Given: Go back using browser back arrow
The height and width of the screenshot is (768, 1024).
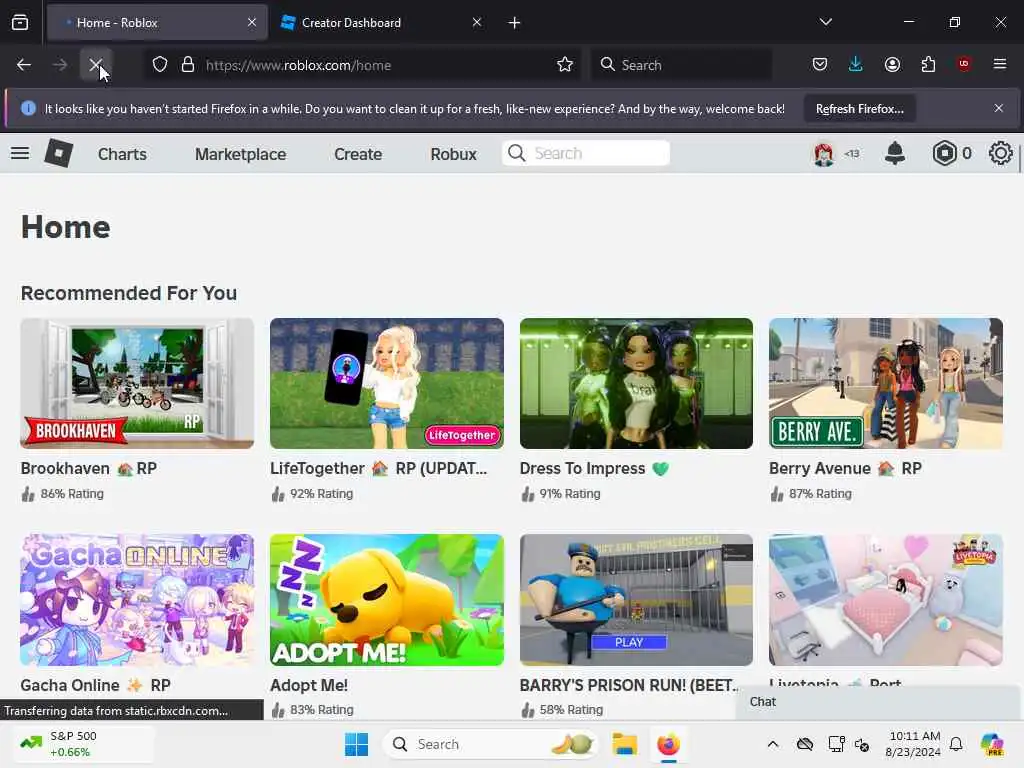Looking at the screenshot, I should pyautogui.click(x=24, y=65).
